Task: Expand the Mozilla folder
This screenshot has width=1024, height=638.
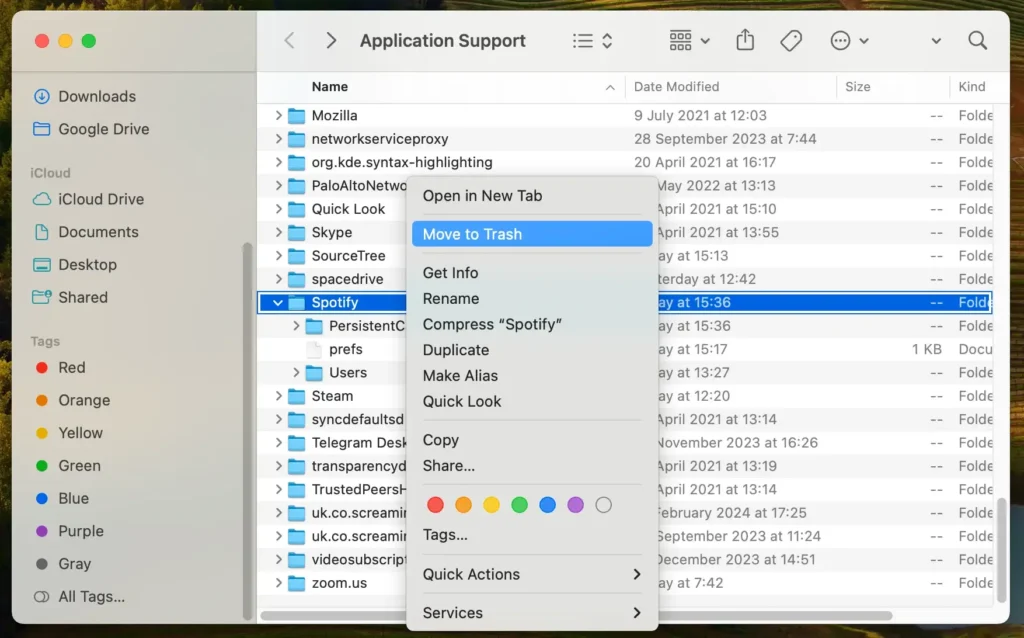Action: 279,115
